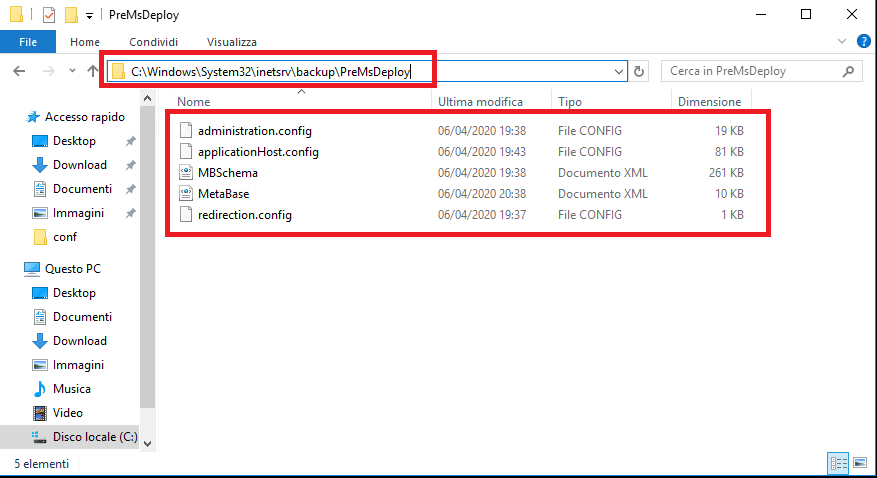Open Desktop under Accesso rapido
877x478 pixels.
click(74, 141)
